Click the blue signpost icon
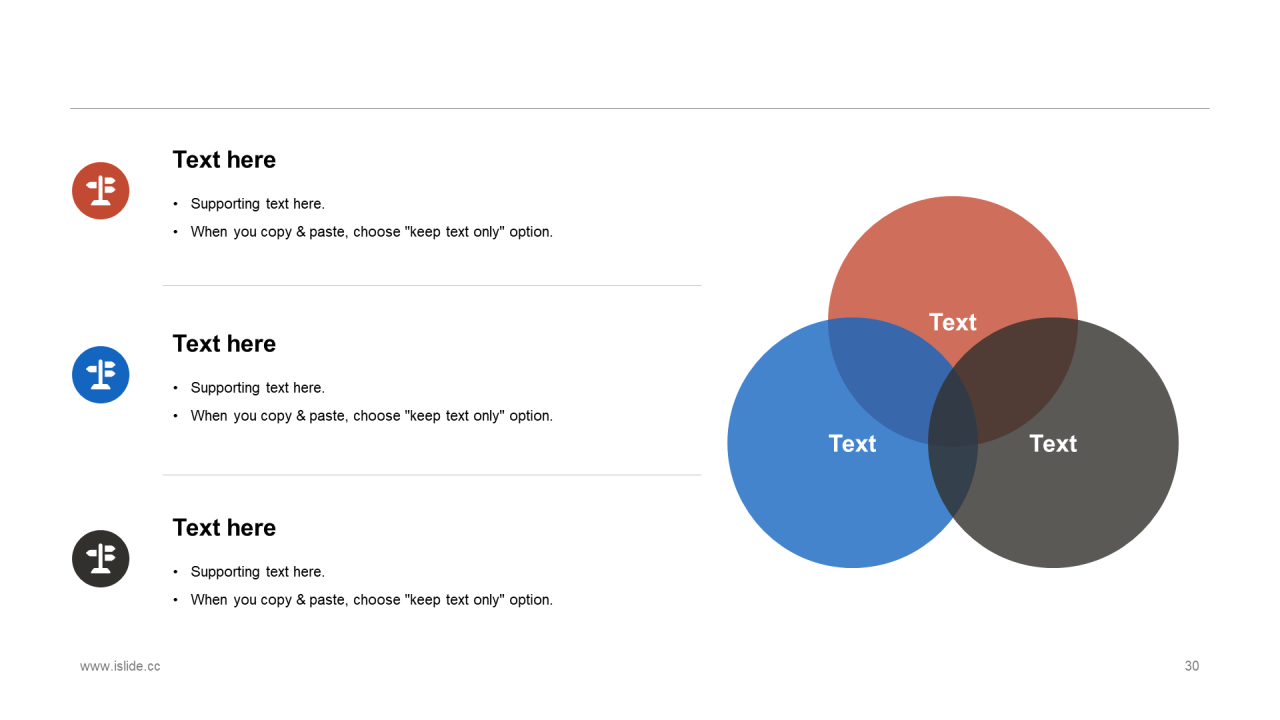The height and width of the screenshot is (720, 1280). (101, 375)
